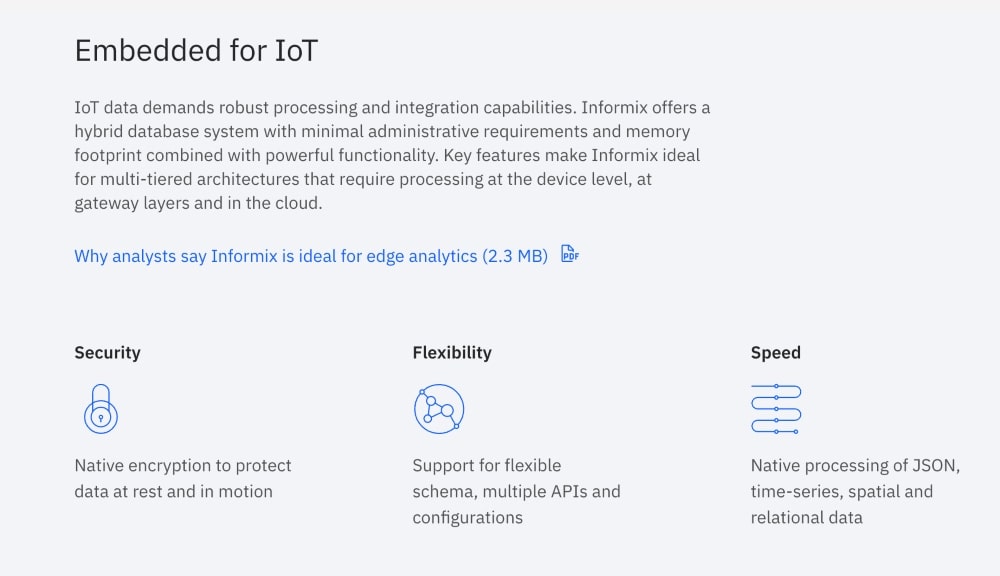
Task: Click the network graph icon under Flexibility
Action: (x=438, y=408)
